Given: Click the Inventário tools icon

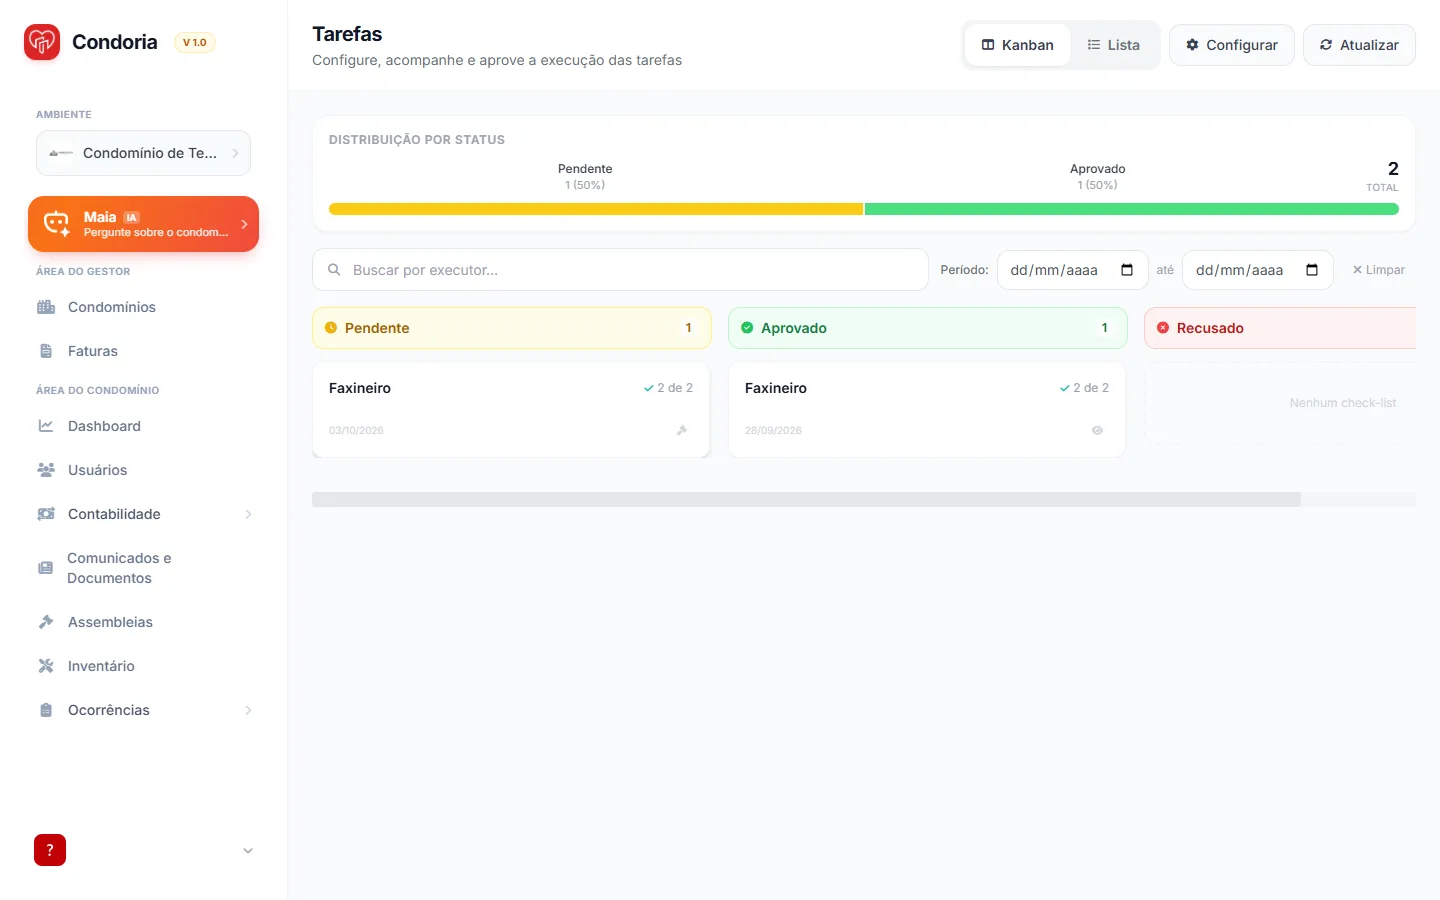Looking at the screenshot, I should [x=46, y=666].
